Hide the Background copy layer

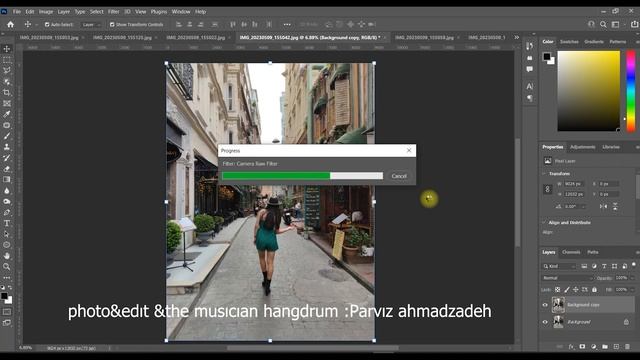click(x=545, y=305)
